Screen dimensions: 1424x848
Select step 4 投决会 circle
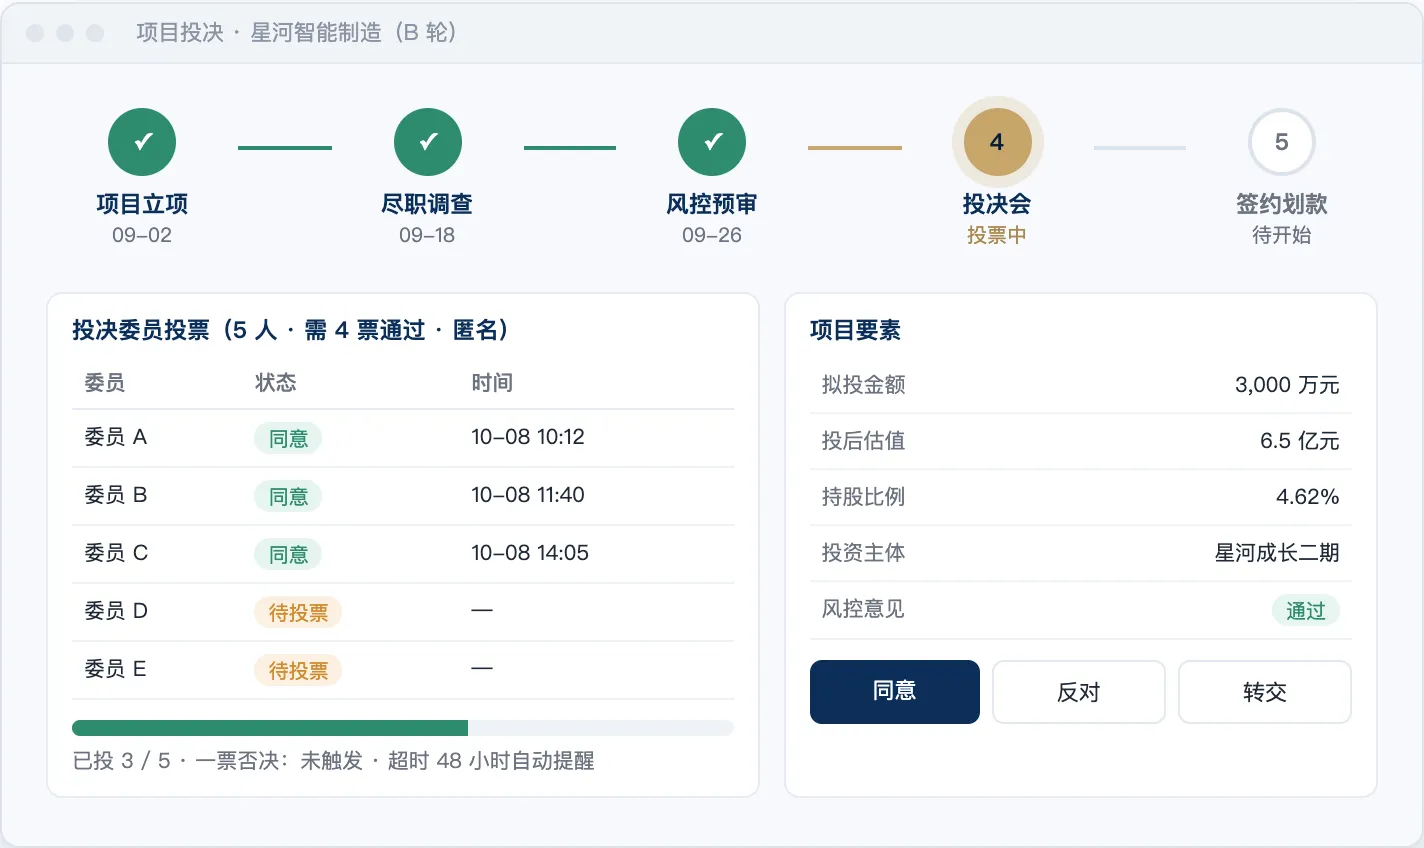pos(997,142)
